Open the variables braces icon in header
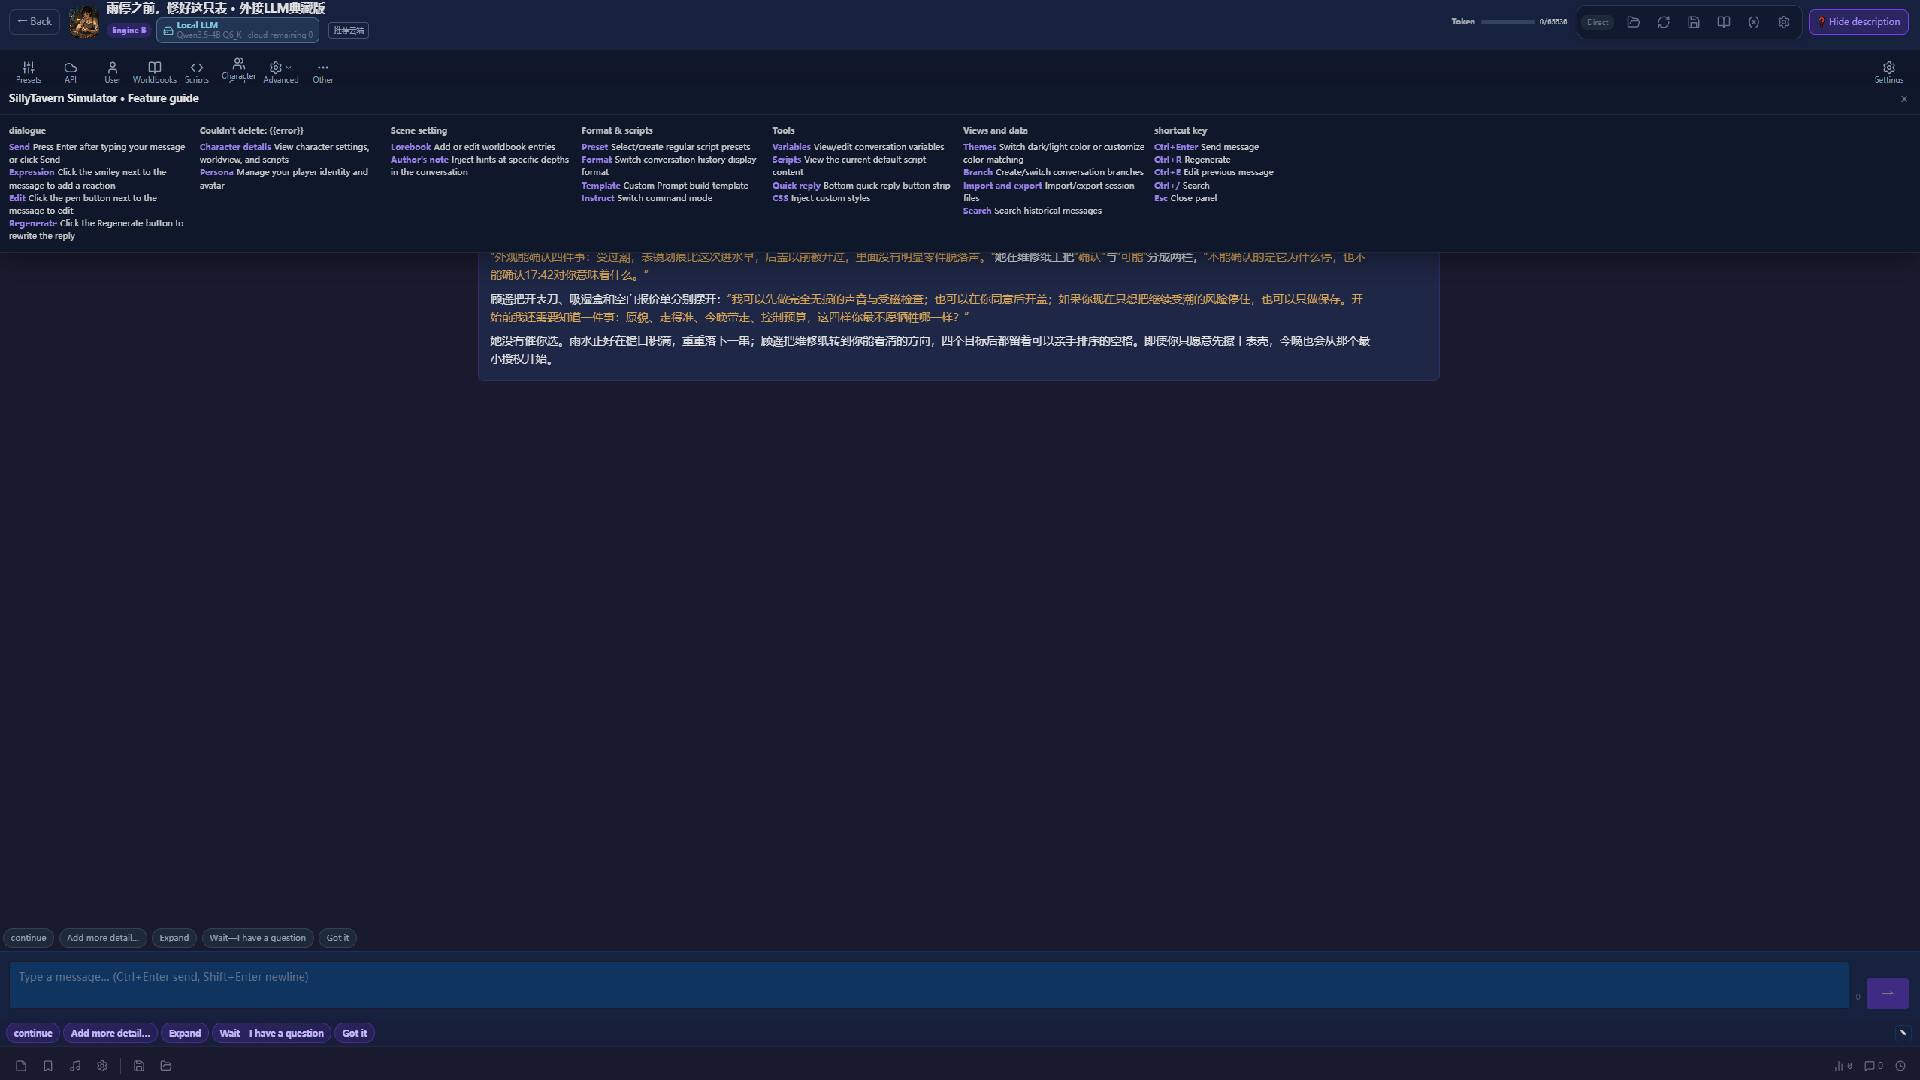 tap(1753, 22)
